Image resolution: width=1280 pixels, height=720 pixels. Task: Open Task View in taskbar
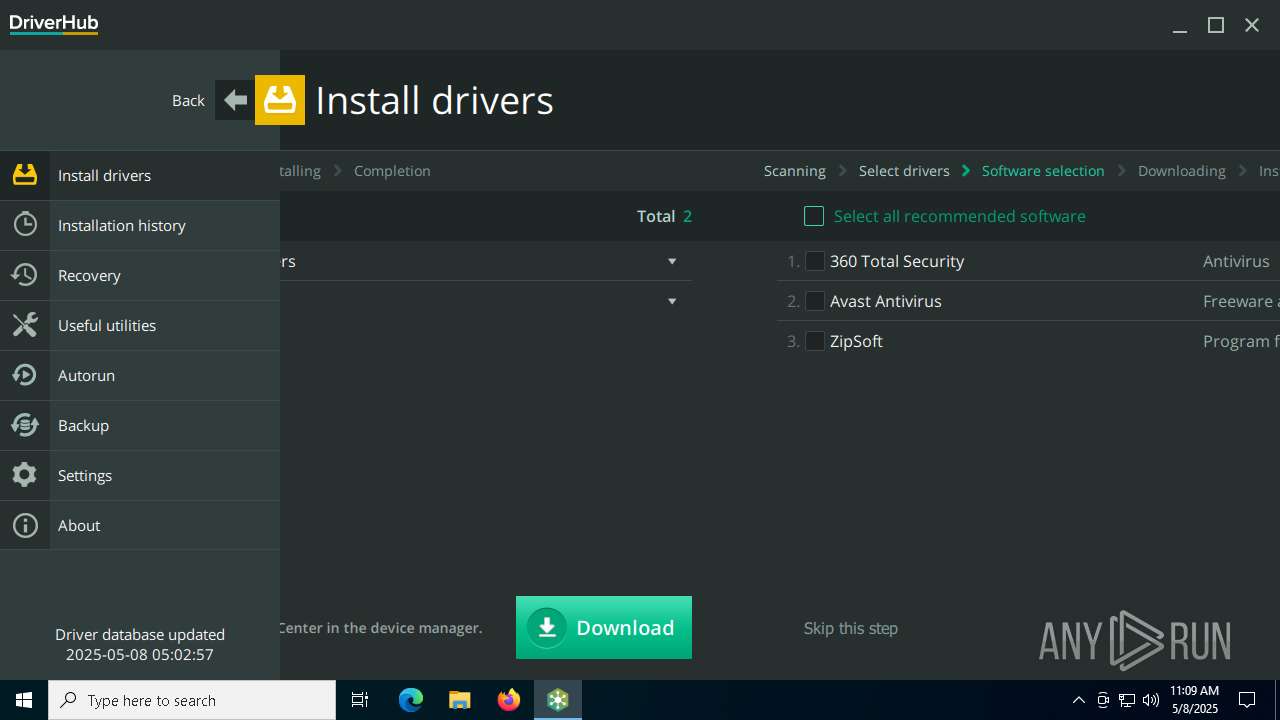(360, 700)
